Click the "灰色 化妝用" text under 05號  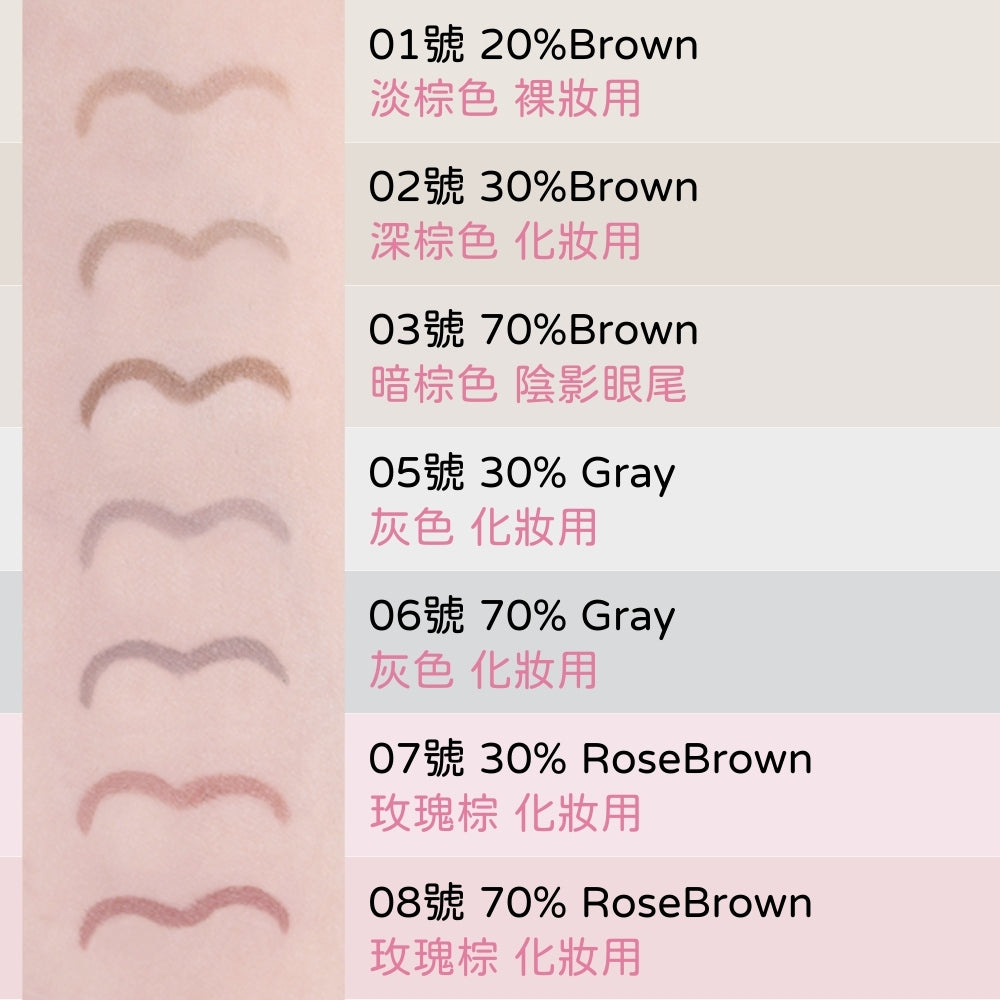[x=483, y=527]
